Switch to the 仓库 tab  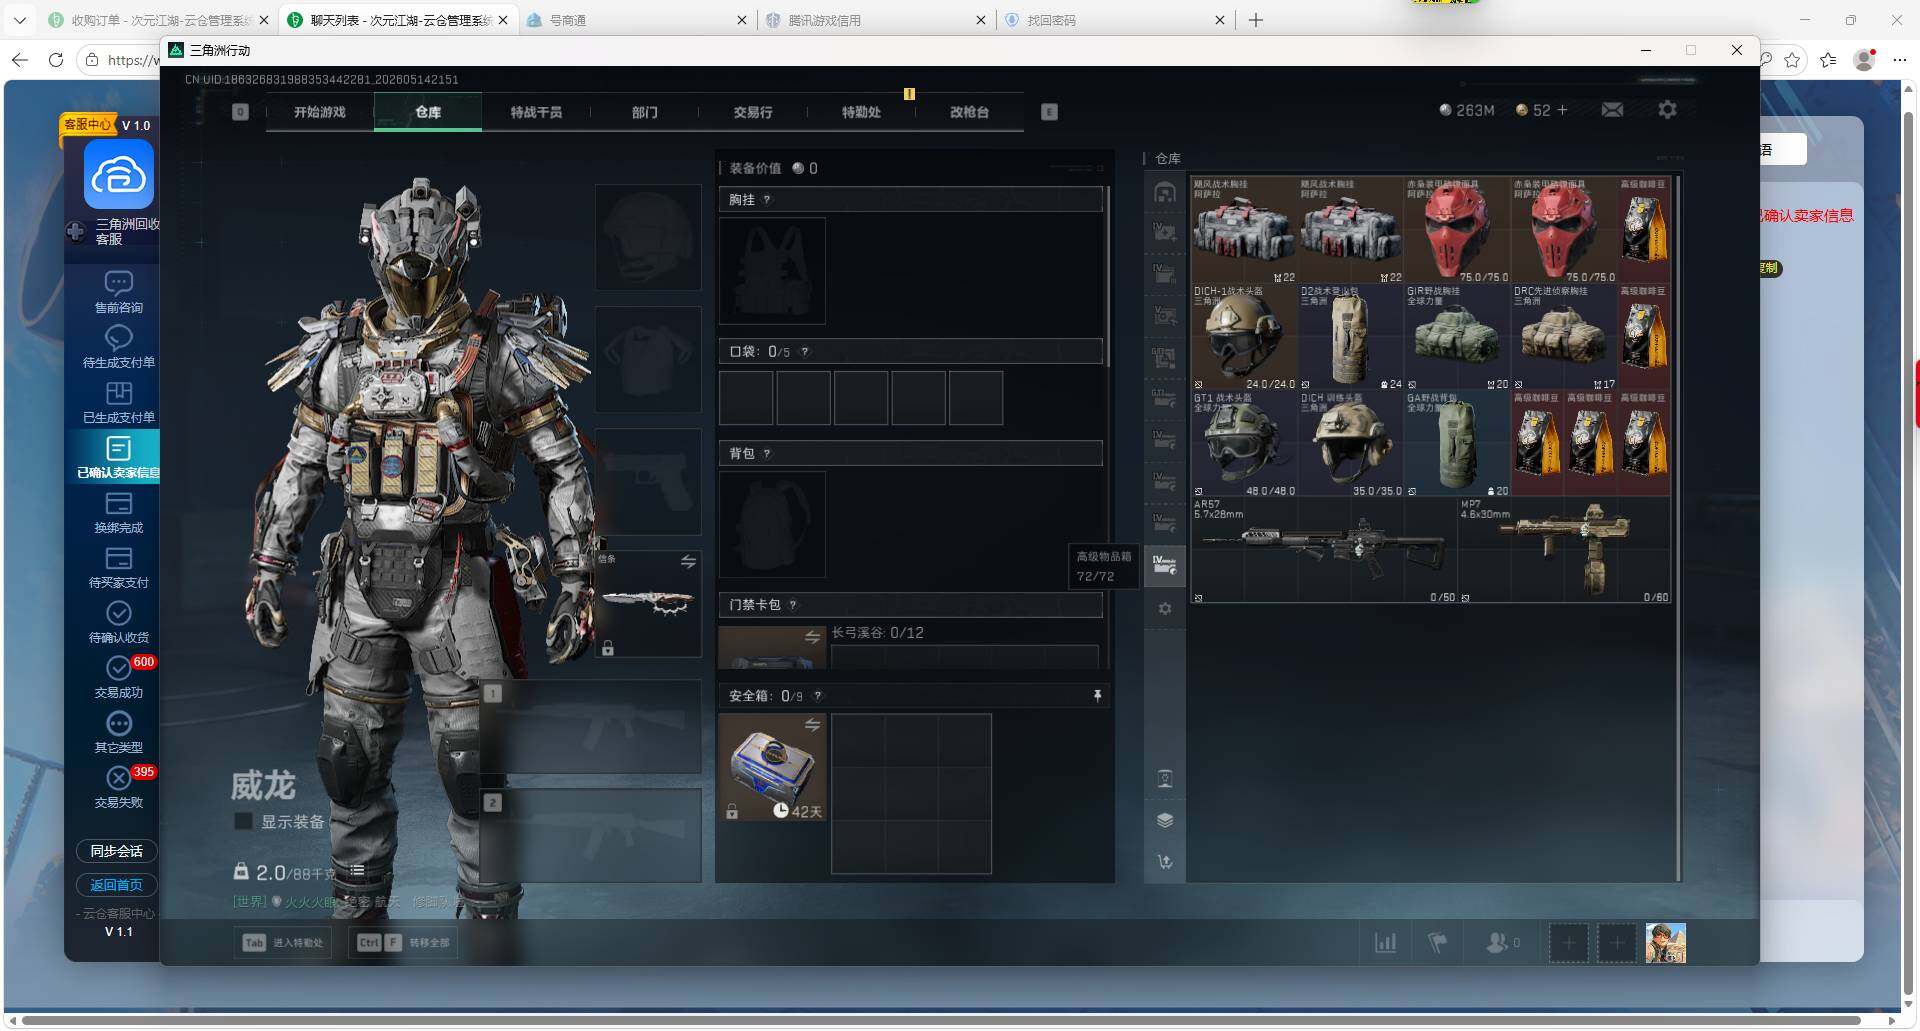(x=428, y=112)
